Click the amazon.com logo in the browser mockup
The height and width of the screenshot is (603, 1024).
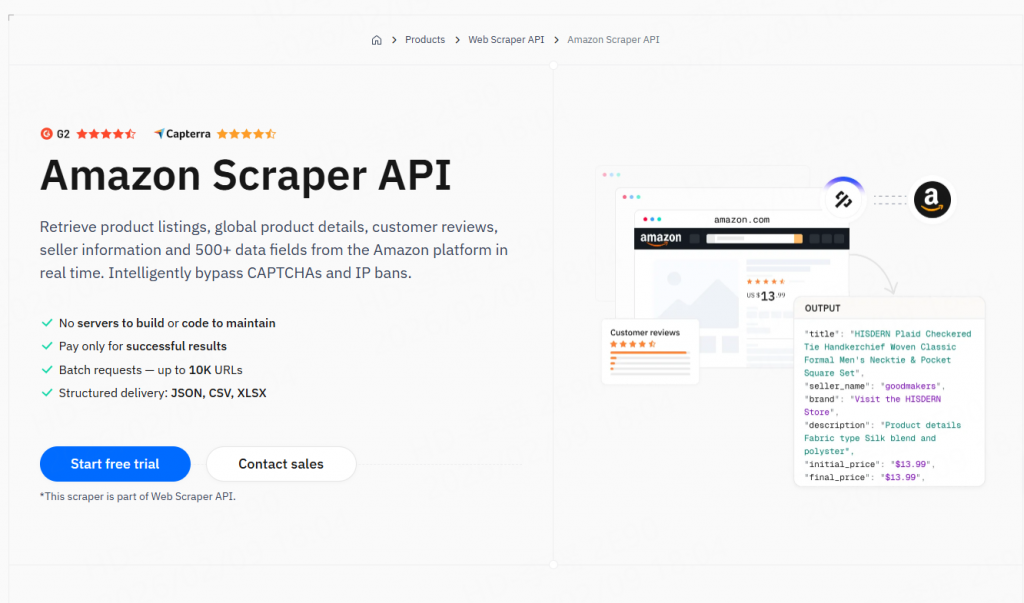point(660,237)
